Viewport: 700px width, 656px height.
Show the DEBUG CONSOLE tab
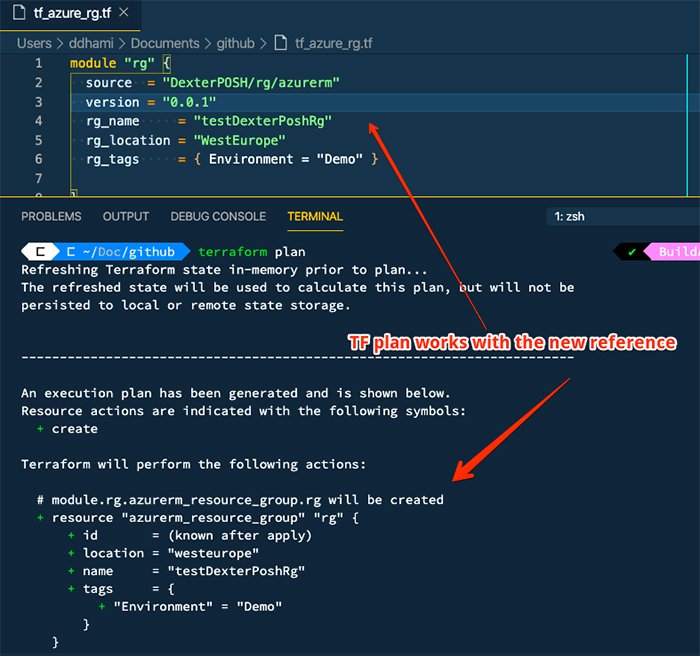click(x=218, y=216)
